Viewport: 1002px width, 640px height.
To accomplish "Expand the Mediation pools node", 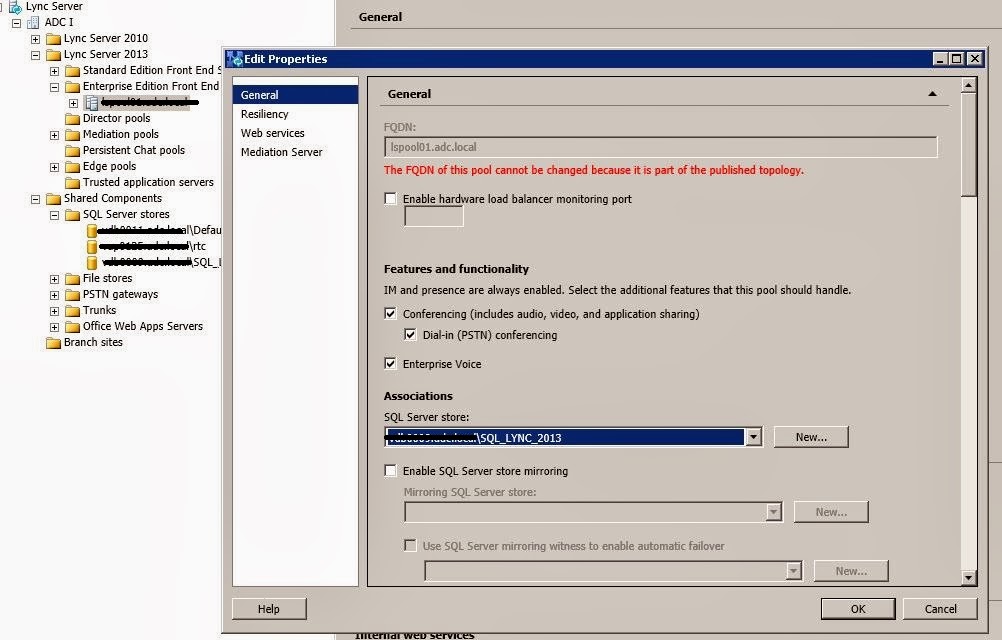I will (54, 135).
